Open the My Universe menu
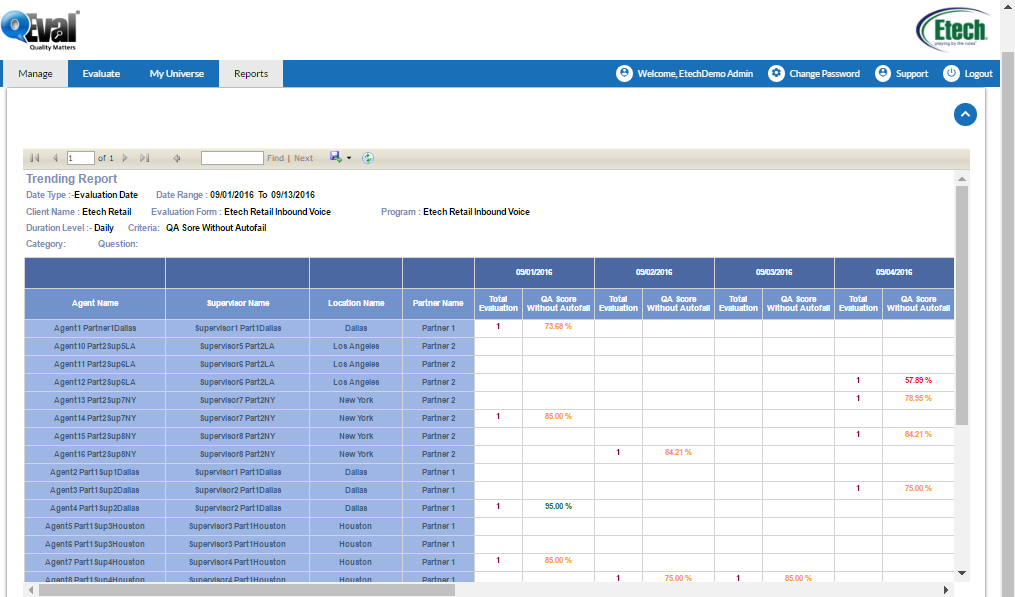Screen dimensions: 1015x597 tap(177, 74)
